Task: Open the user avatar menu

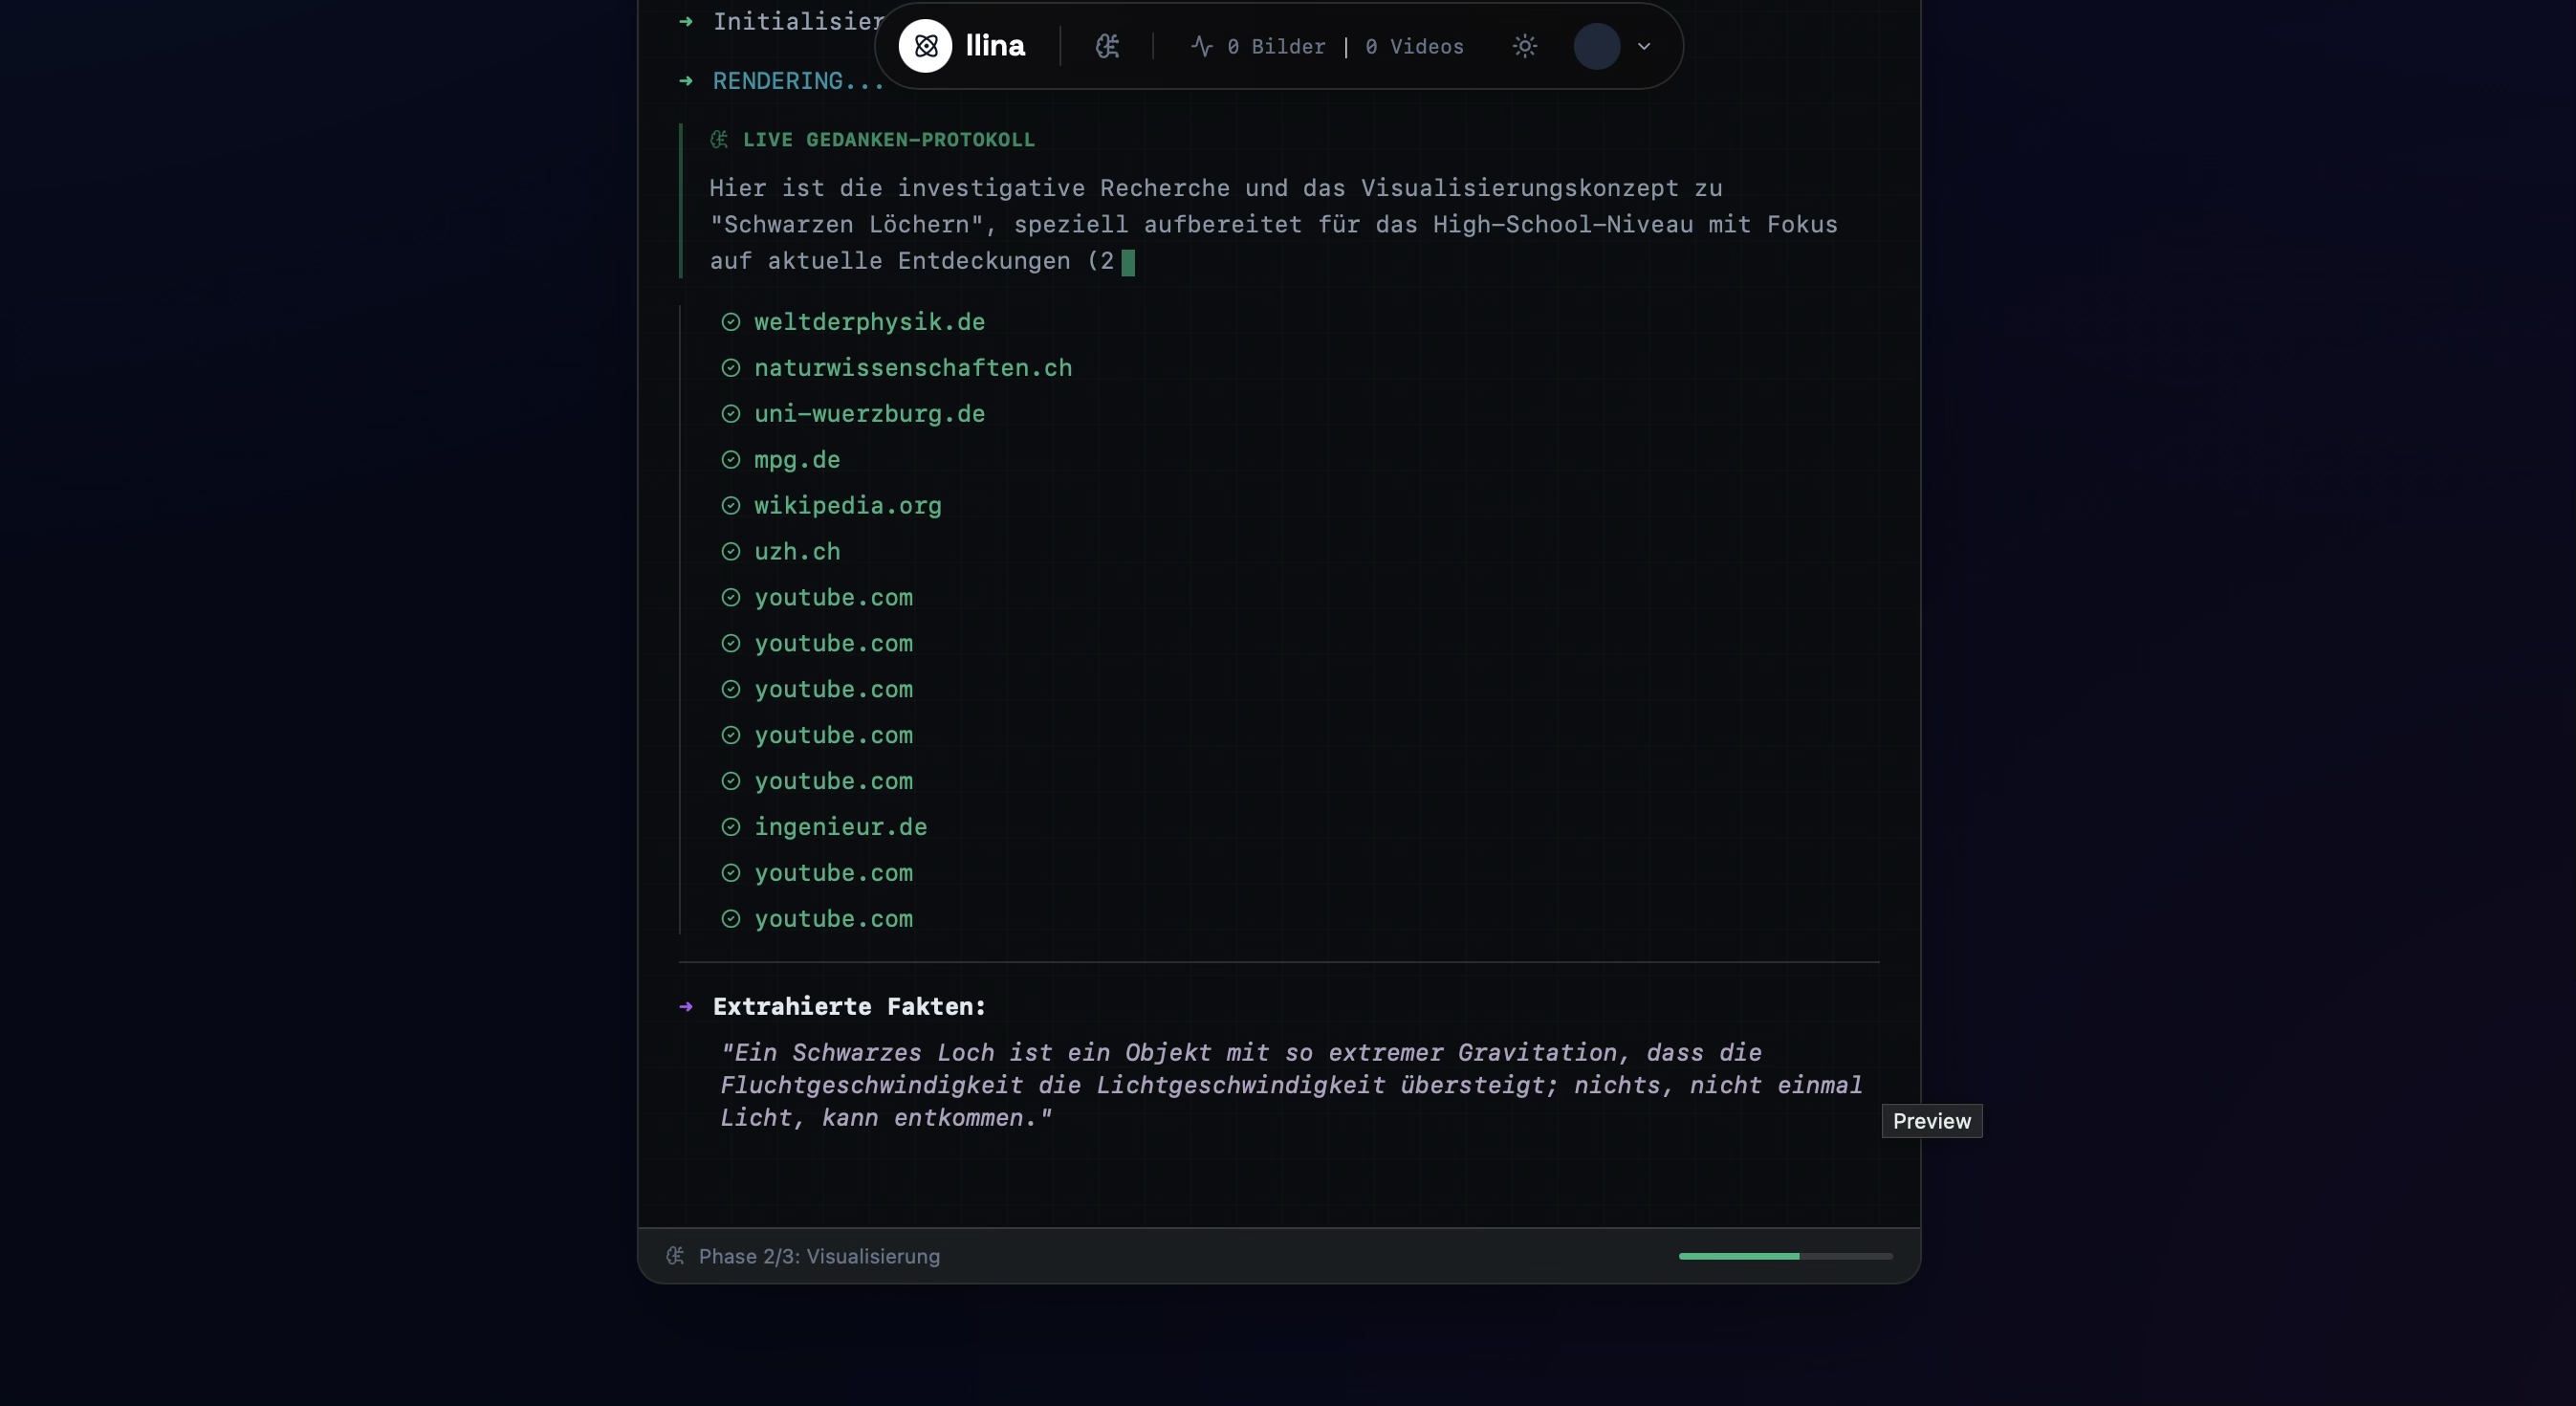Action: [x=1596, y=46]
